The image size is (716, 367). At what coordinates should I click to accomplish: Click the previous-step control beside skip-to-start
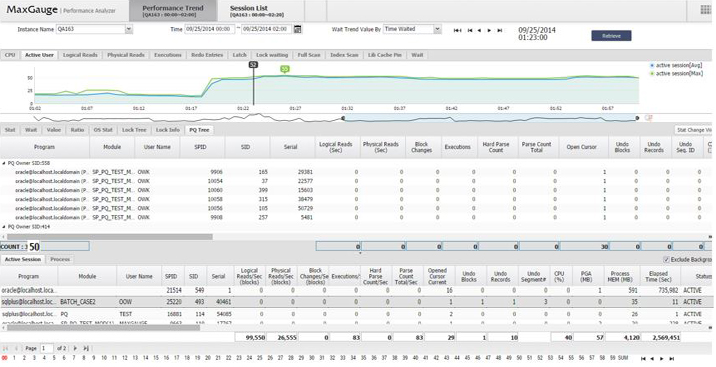coord(469,30)
